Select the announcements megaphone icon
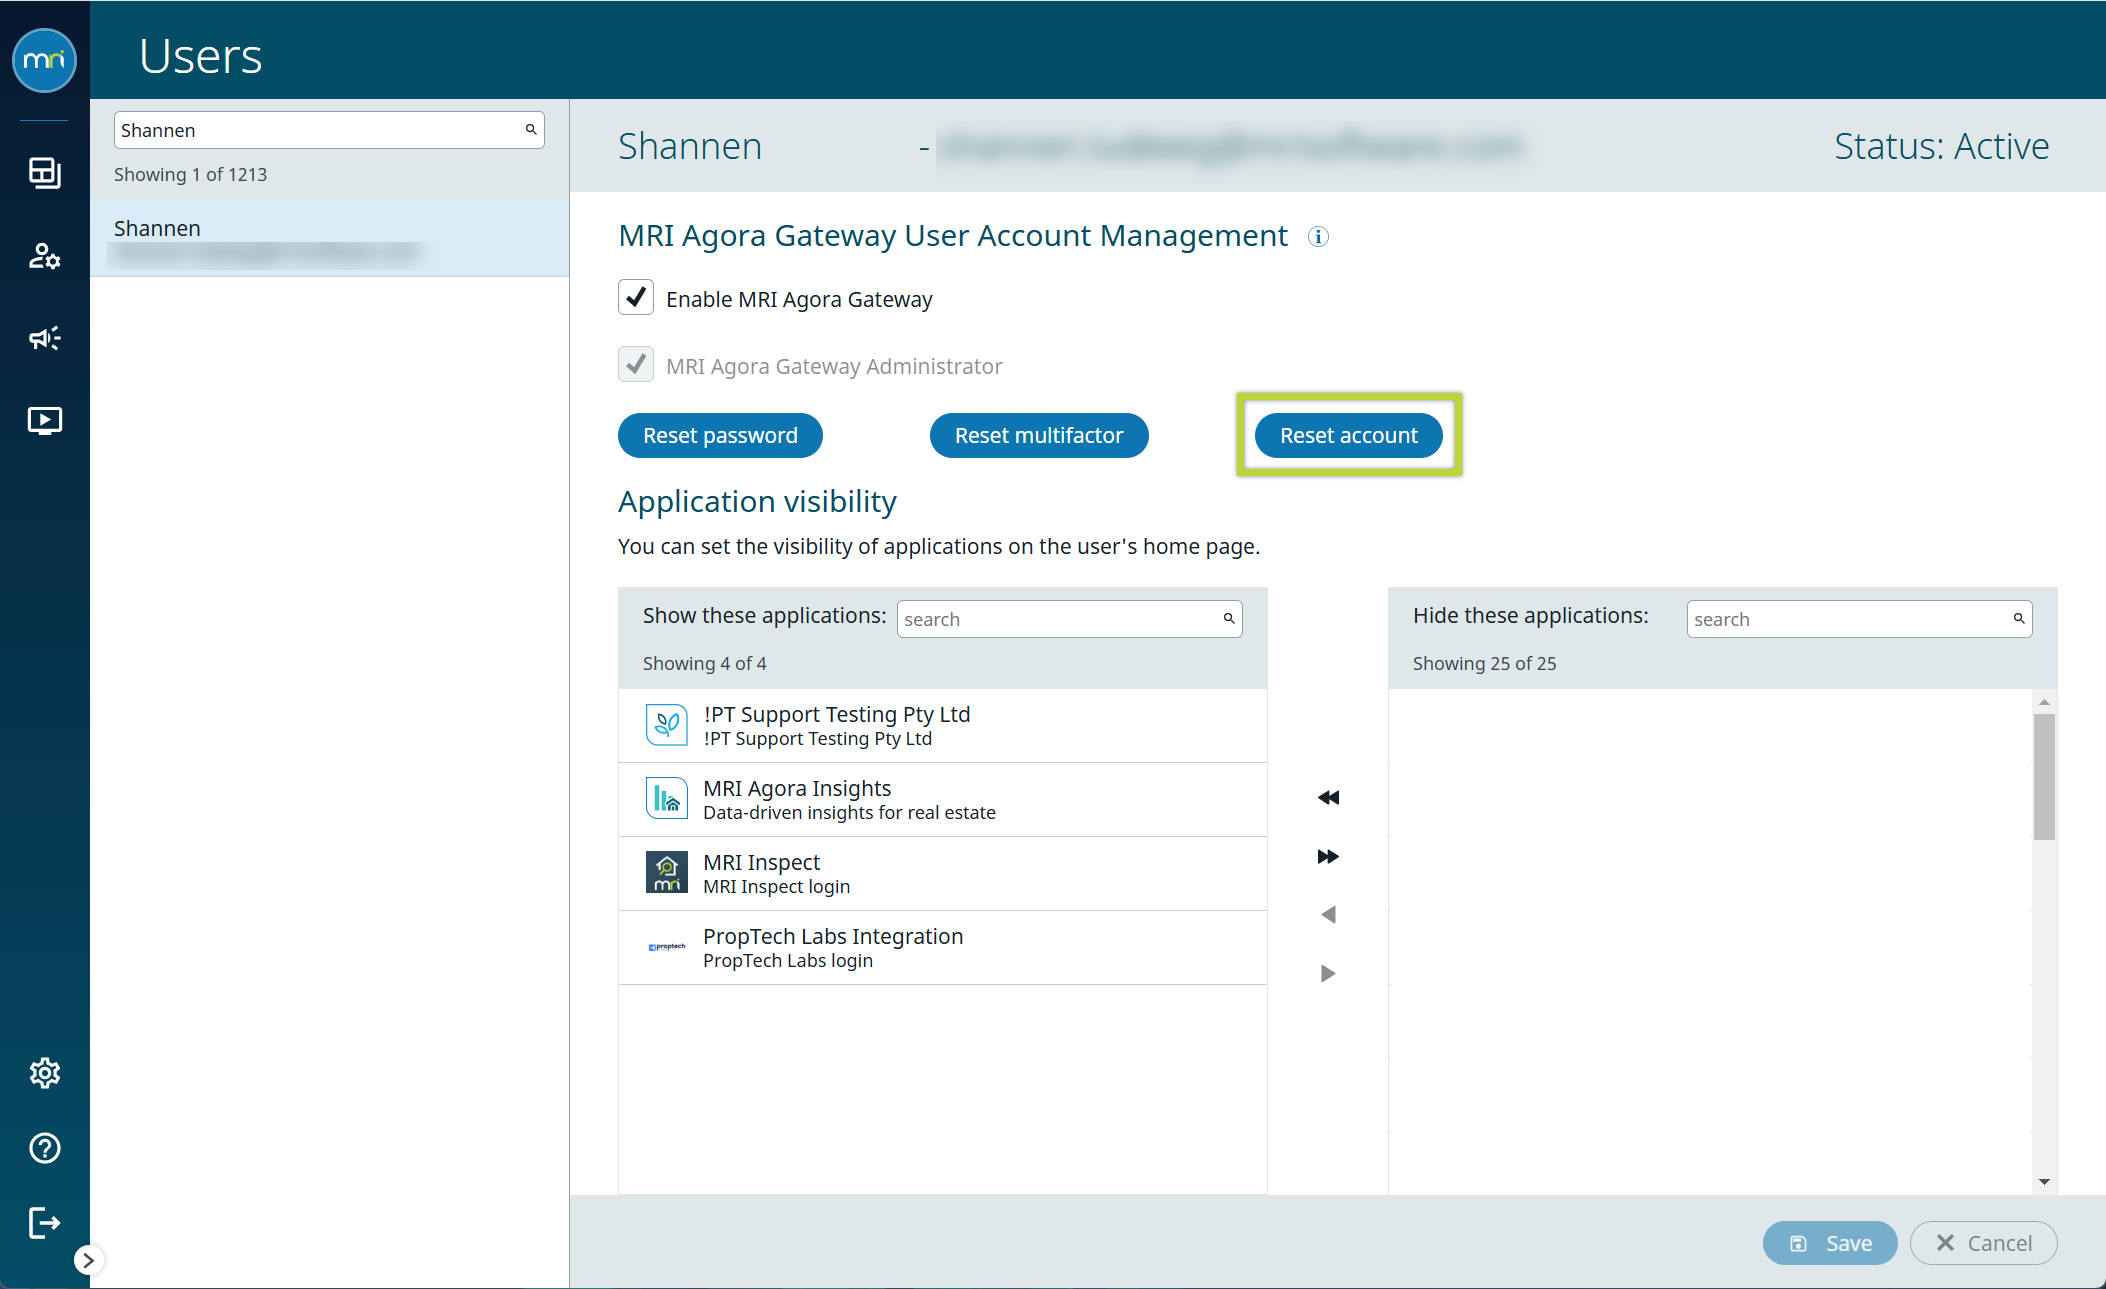This screenshot has height=1289, width=2106. click(44, 338)
